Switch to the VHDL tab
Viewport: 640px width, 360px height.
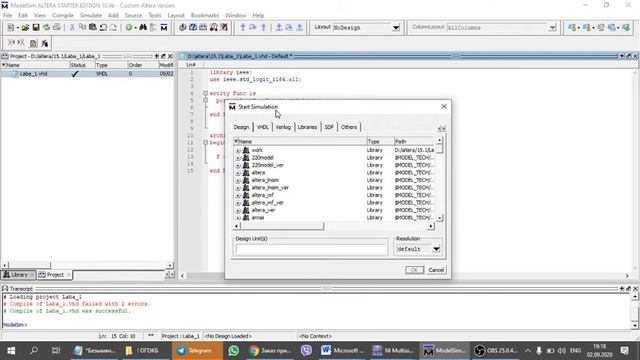click(x=262, y=127)
